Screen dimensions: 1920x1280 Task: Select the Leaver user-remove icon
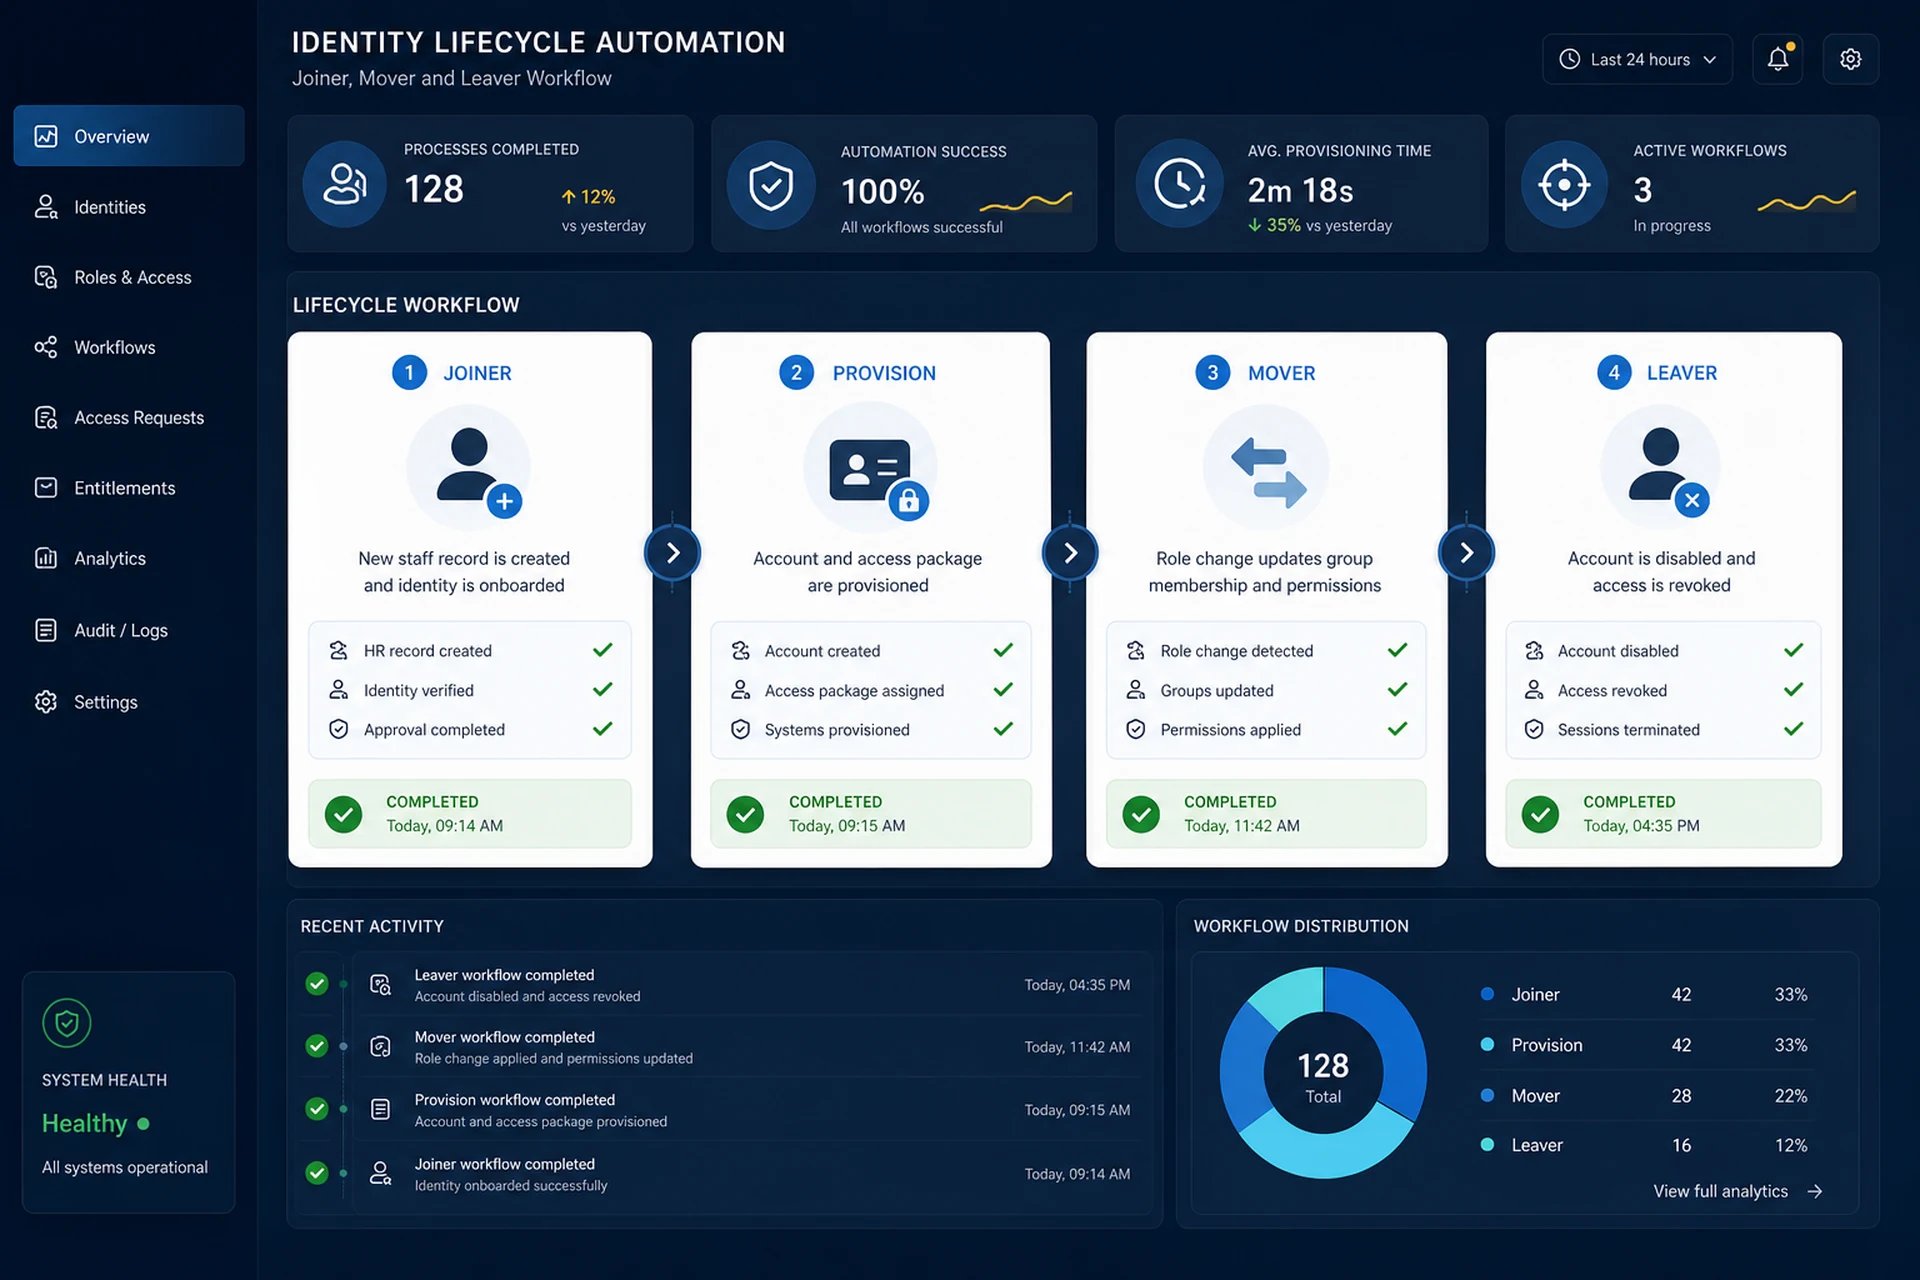(1661, 467)
